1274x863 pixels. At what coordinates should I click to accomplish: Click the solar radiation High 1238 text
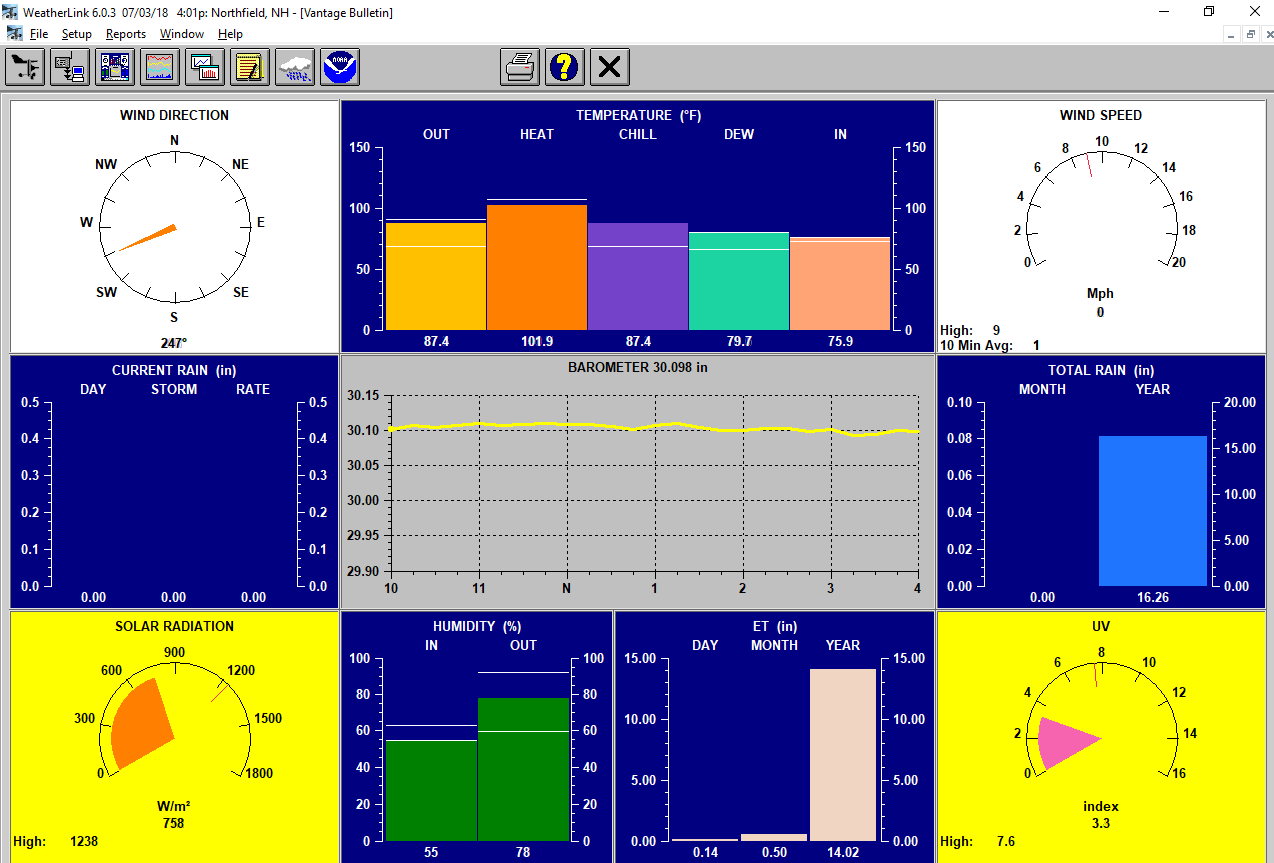(56, 841)
